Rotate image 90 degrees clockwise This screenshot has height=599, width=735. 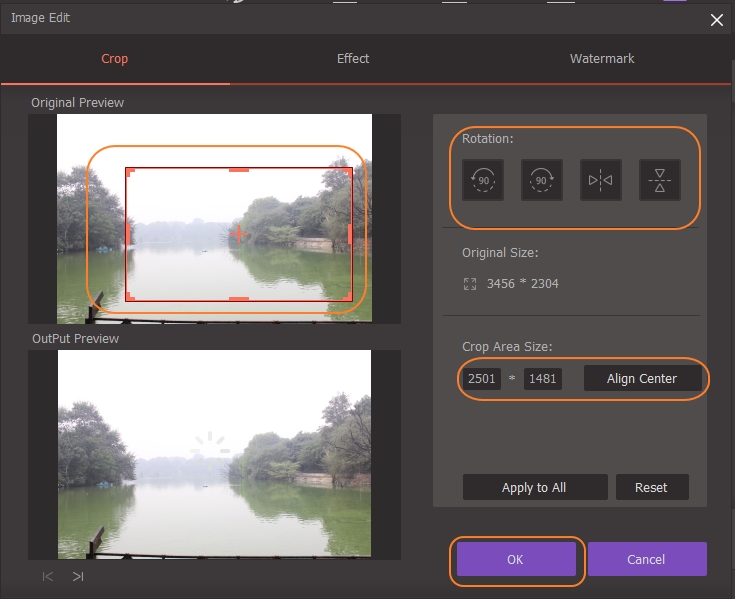click(x=542, y=180)
